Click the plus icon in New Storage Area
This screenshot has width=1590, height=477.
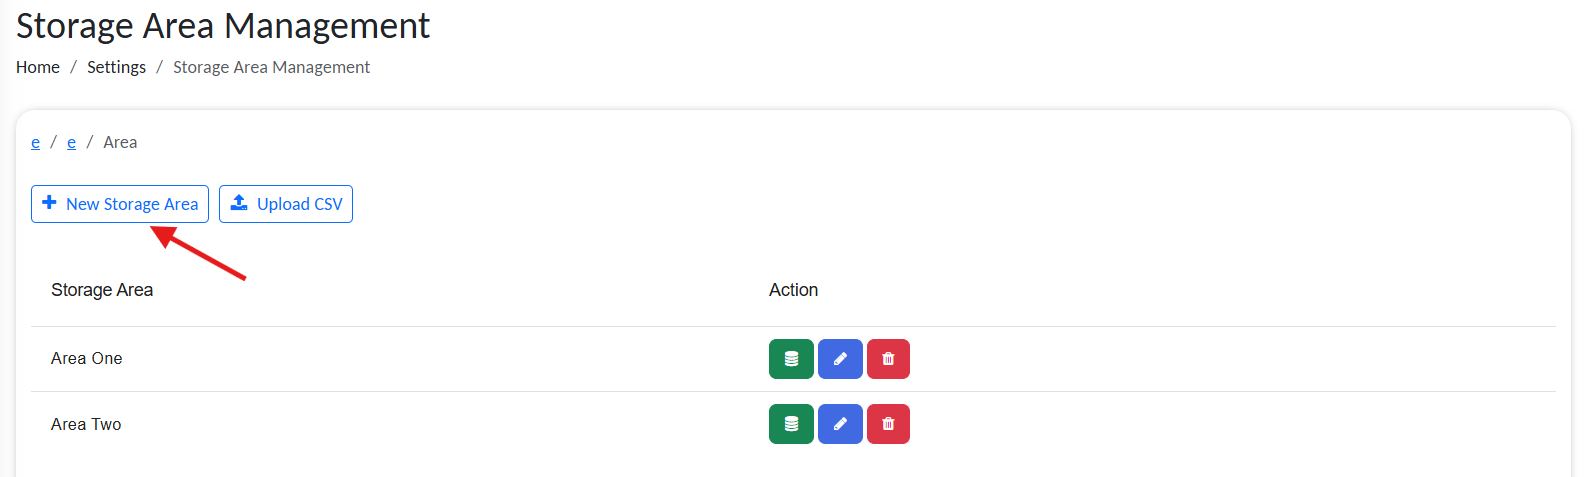click(x=49, y=203)
